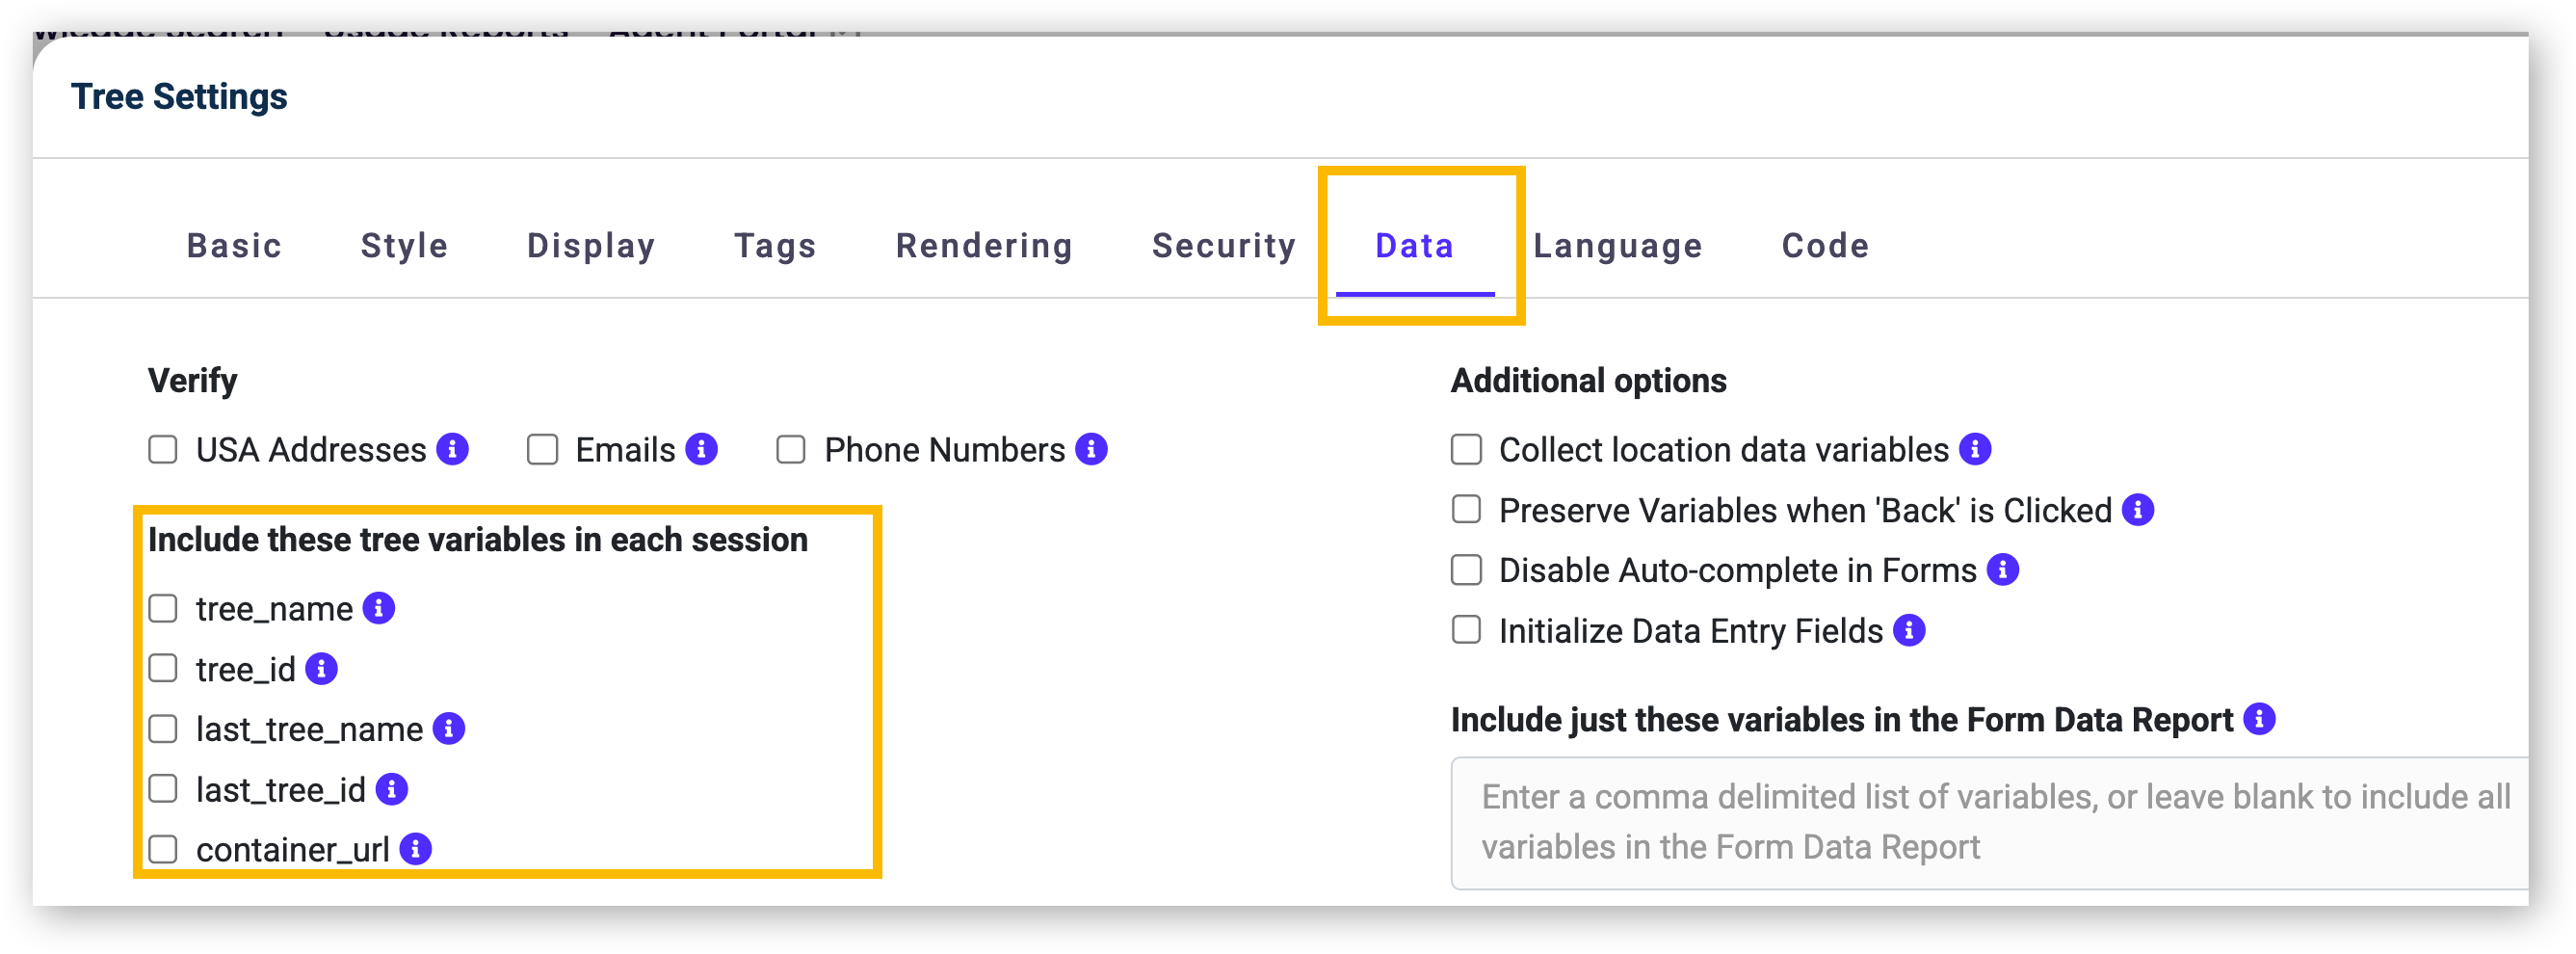Show info for Collect location data variables
The width and height of the screenshot is (2576, 954).
tap(1975, 449)
